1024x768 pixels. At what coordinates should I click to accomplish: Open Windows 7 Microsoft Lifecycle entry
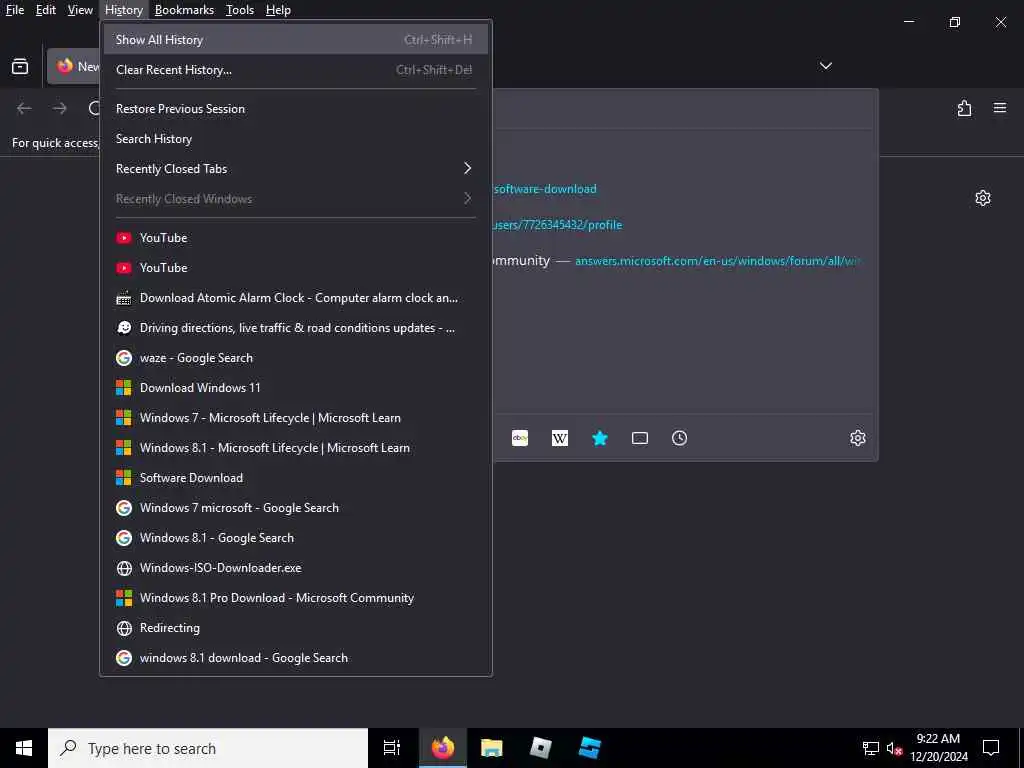click(x=295, y=419)
